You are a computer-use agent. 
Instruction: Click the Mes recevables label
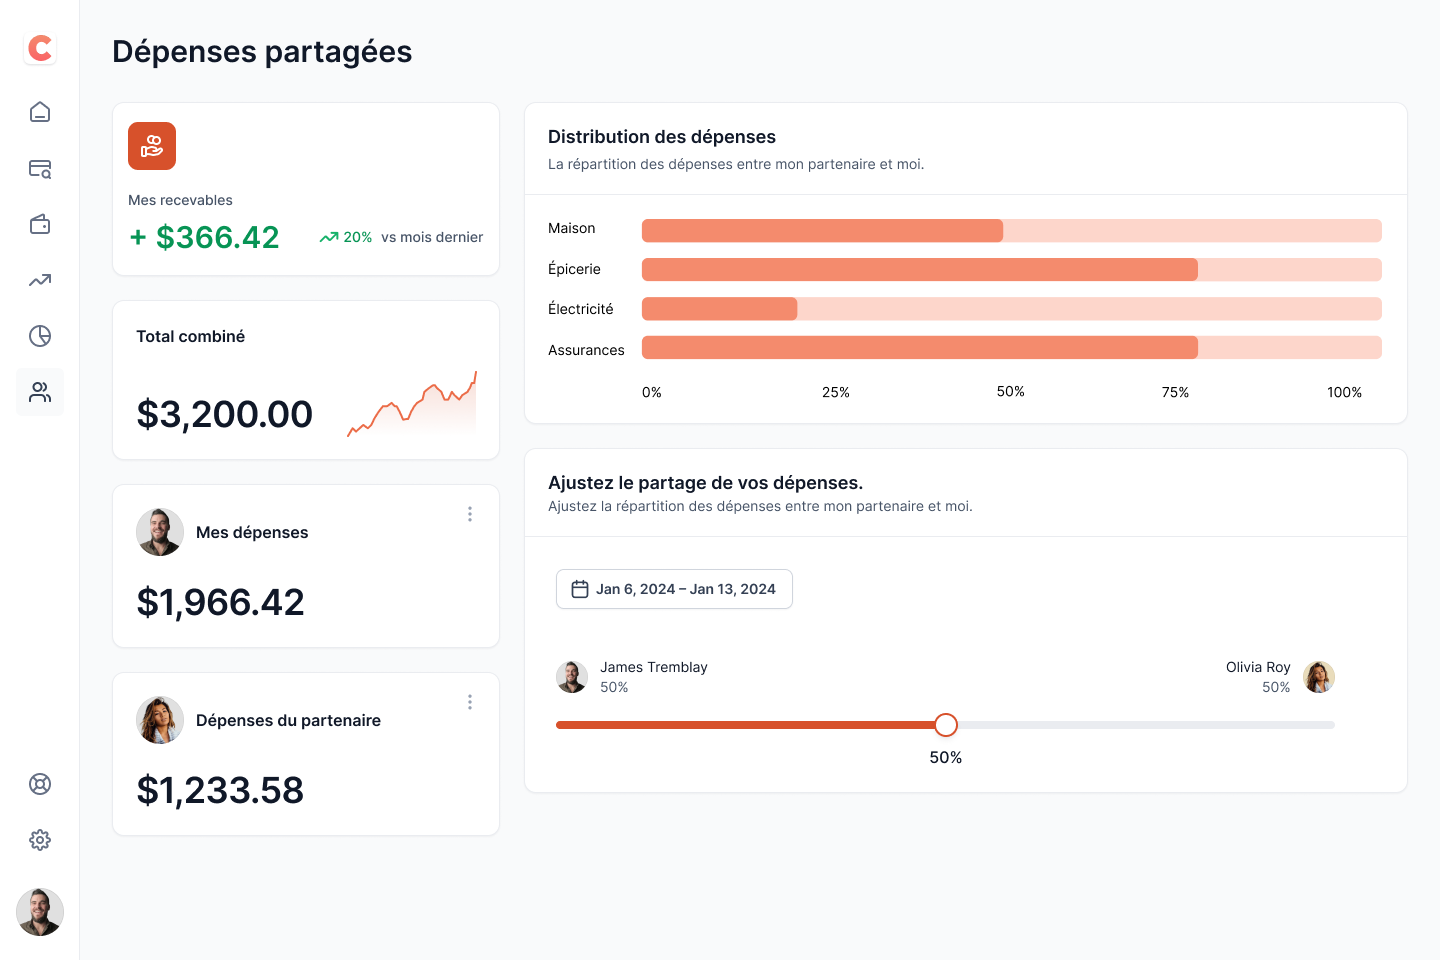[x=180, y=200]
